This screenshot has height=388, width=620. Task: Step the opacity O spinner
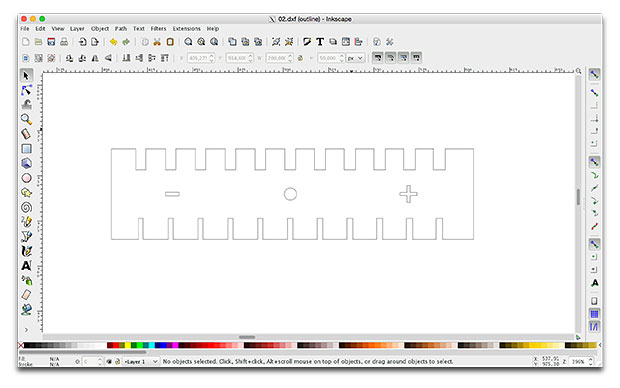tap(100, 362)
